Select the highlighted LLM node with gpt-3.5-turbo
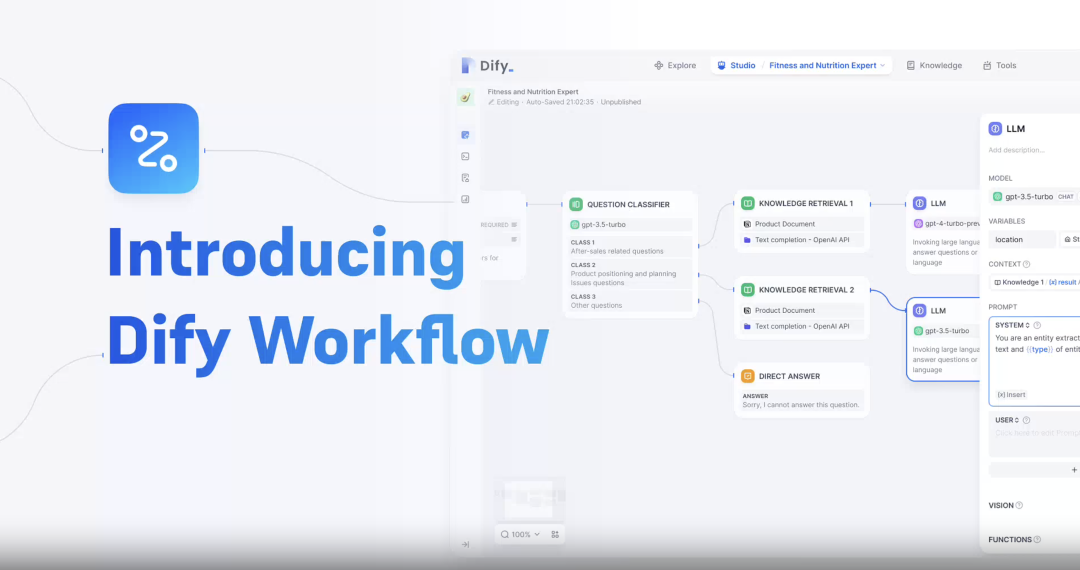This screenshot has width=1080, height=570. click(x=944, y=339)
